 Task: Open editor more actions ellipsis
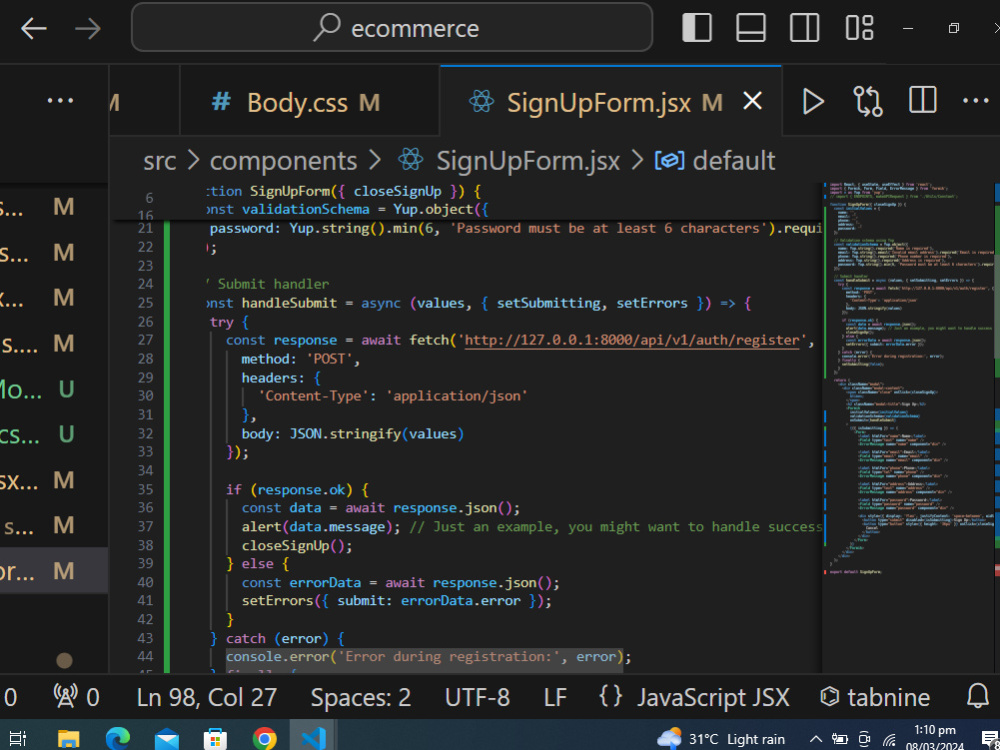976,101
